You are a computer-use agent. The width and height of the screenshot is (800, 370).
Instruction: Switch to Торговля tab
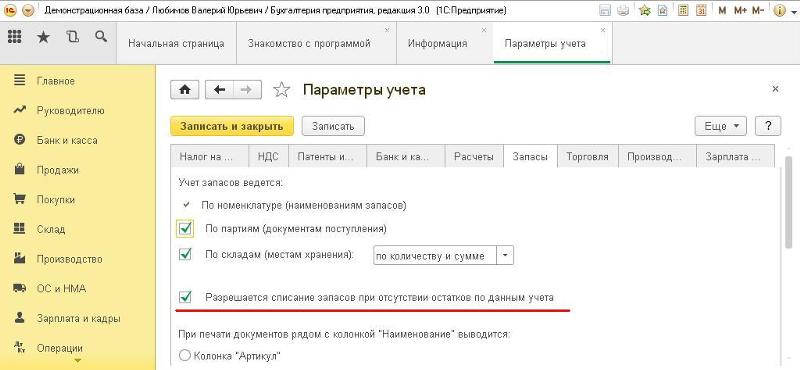tap(588, 157)
